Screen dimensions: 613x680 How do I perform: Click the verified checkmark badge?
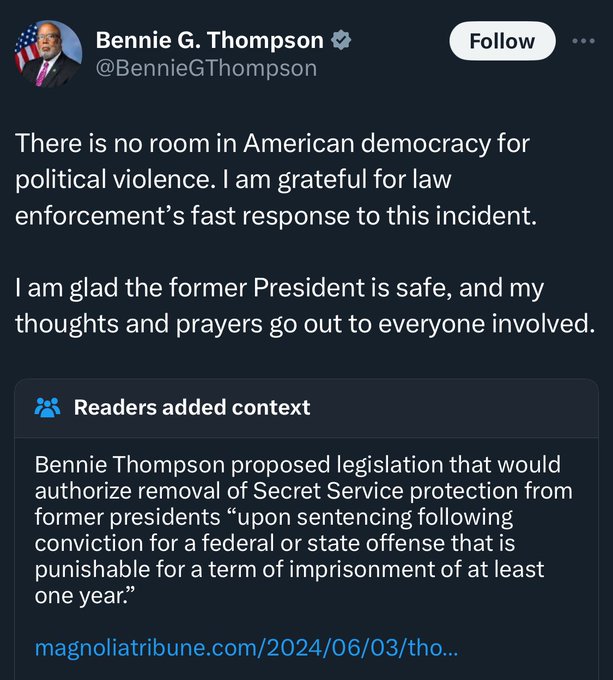point(341,41)
